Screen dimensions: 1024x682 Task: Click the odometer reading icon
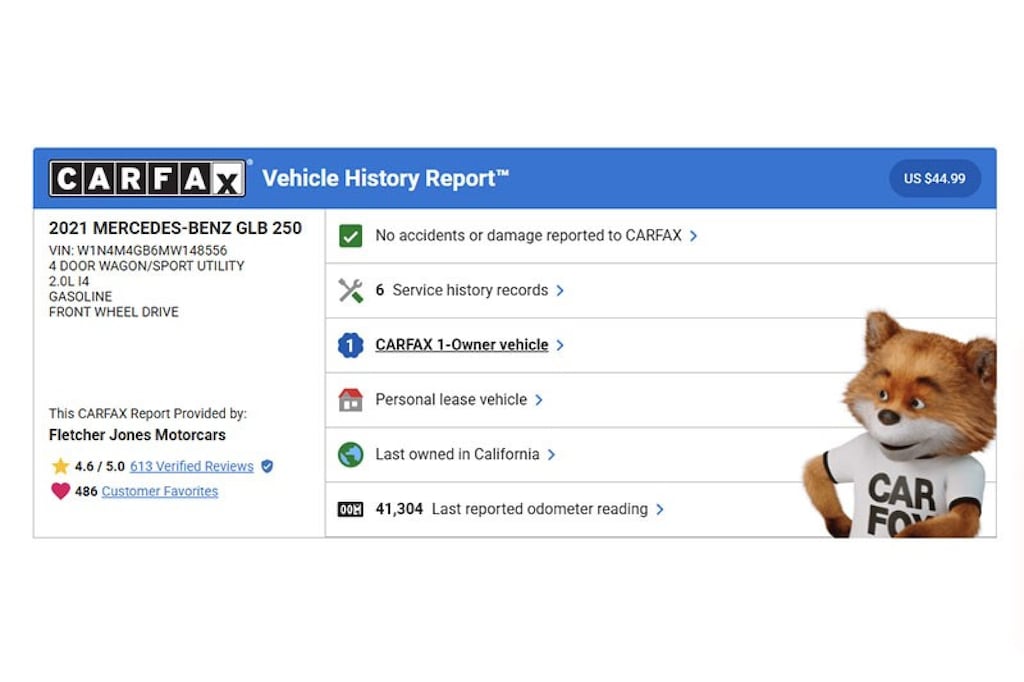[350, 508]
